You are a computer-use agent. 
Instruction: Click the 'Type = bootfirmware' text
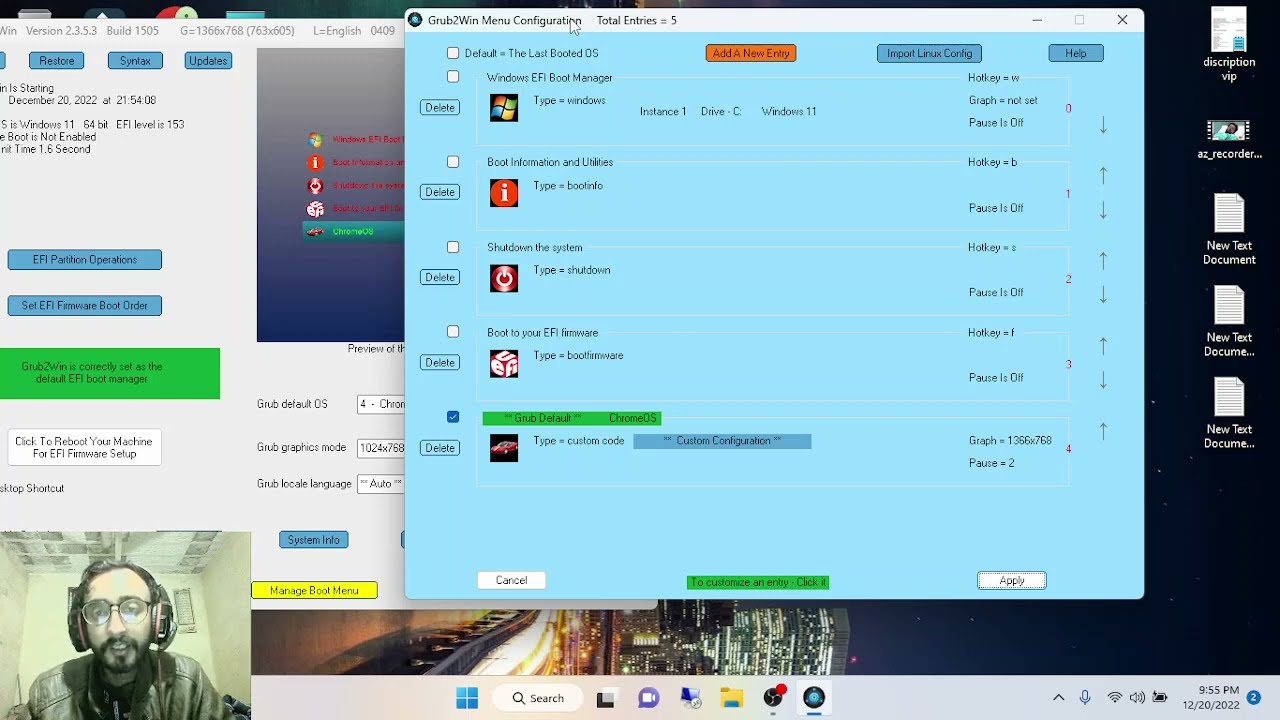[578, 356]
